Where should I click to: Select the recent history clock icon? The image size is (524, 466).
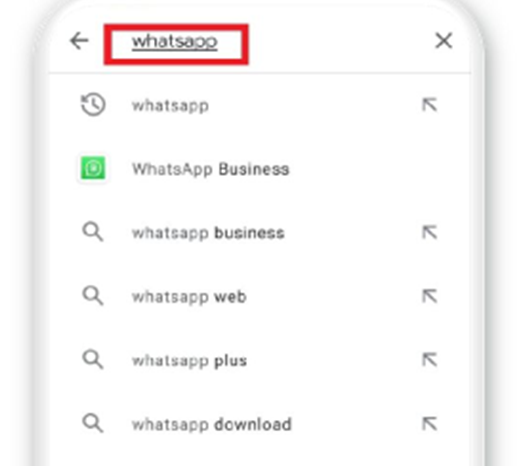tap(93, 105)
